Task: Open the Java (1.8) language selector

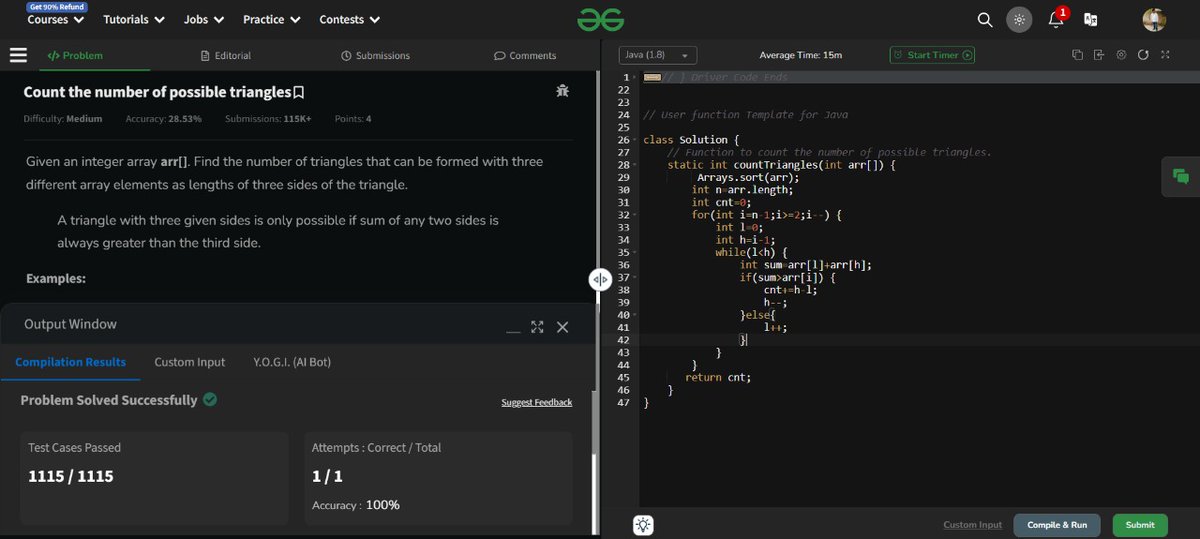Action: [x=658, y=55]
